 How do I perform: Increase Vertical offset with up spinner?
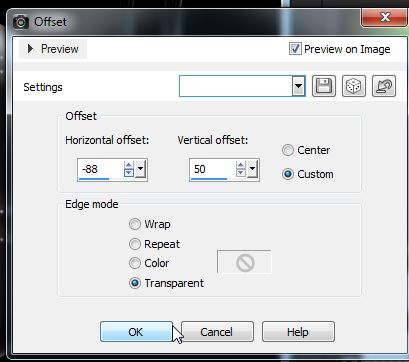pos(240,165)
